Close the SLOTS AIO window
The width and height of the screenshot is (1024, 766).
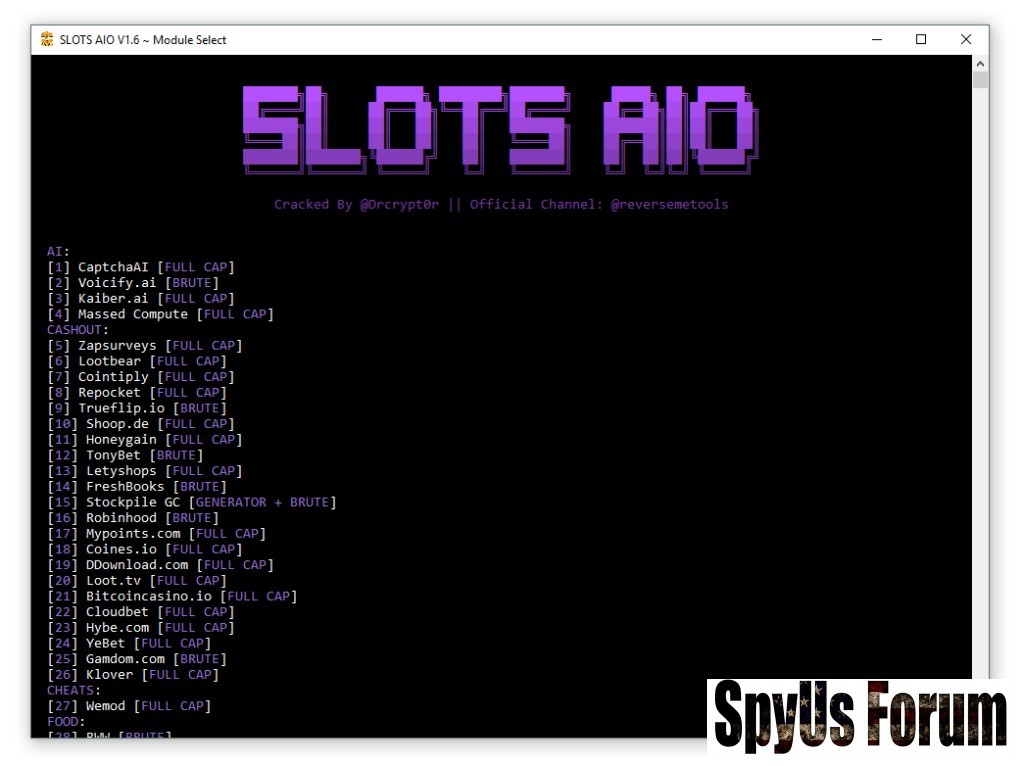click(965, 40)
